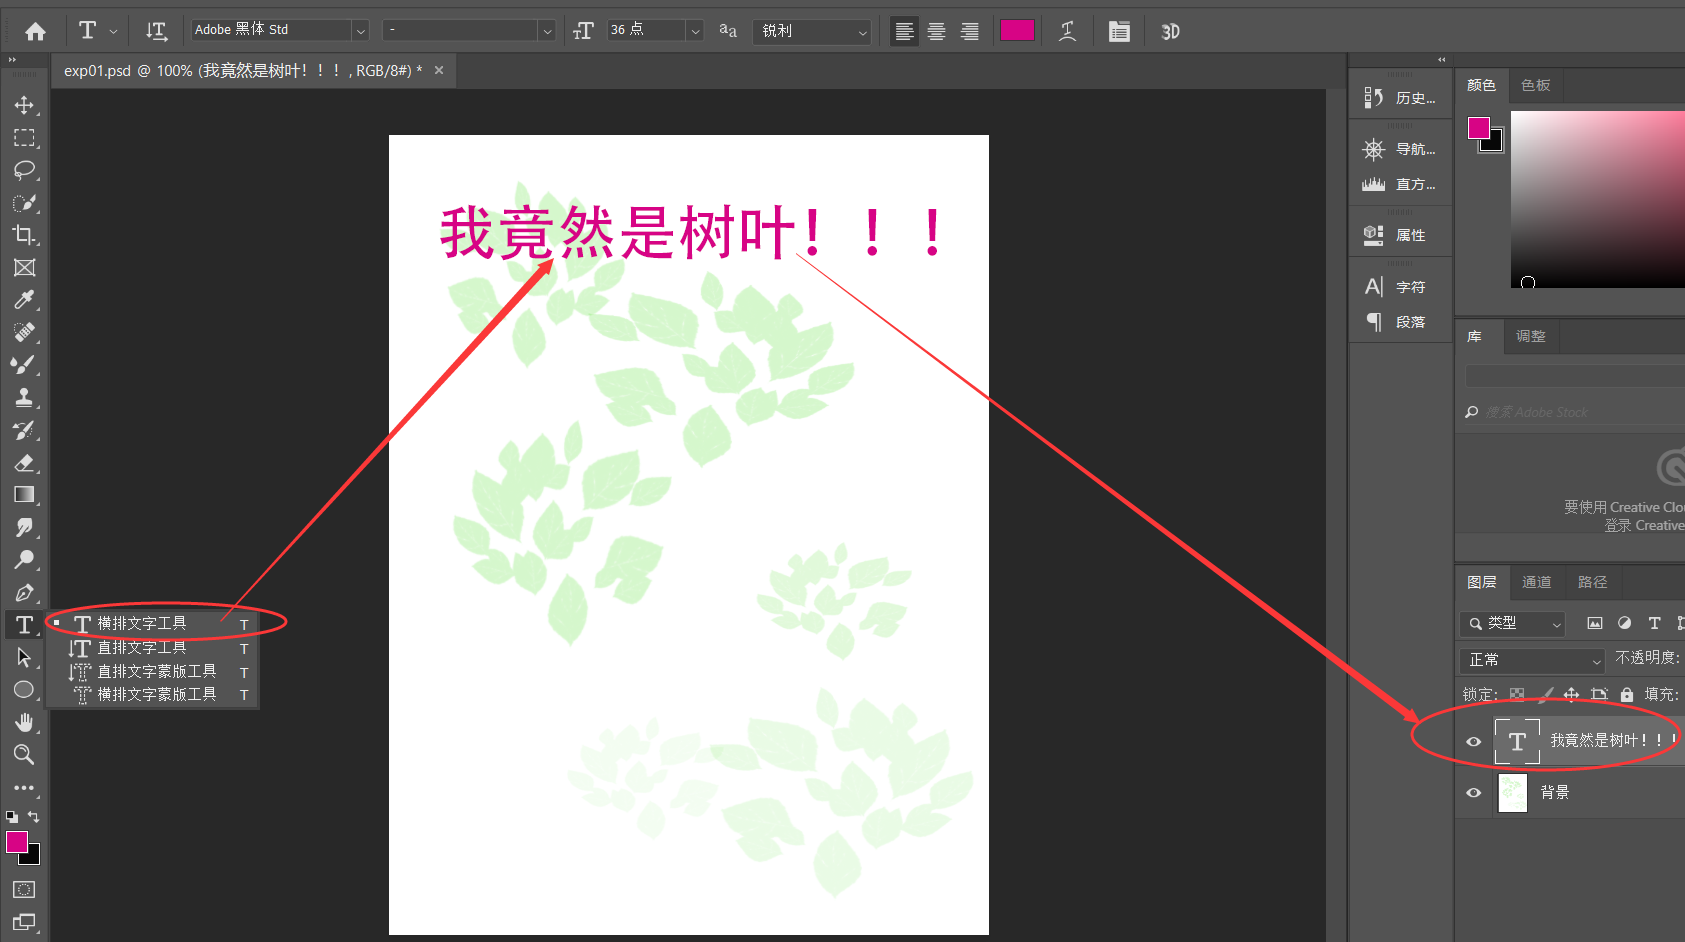Open the anti-aliasing dropdown 锐利
Image resolution: width=1685 pixels, height=942 pixels.
coord(814,31)
